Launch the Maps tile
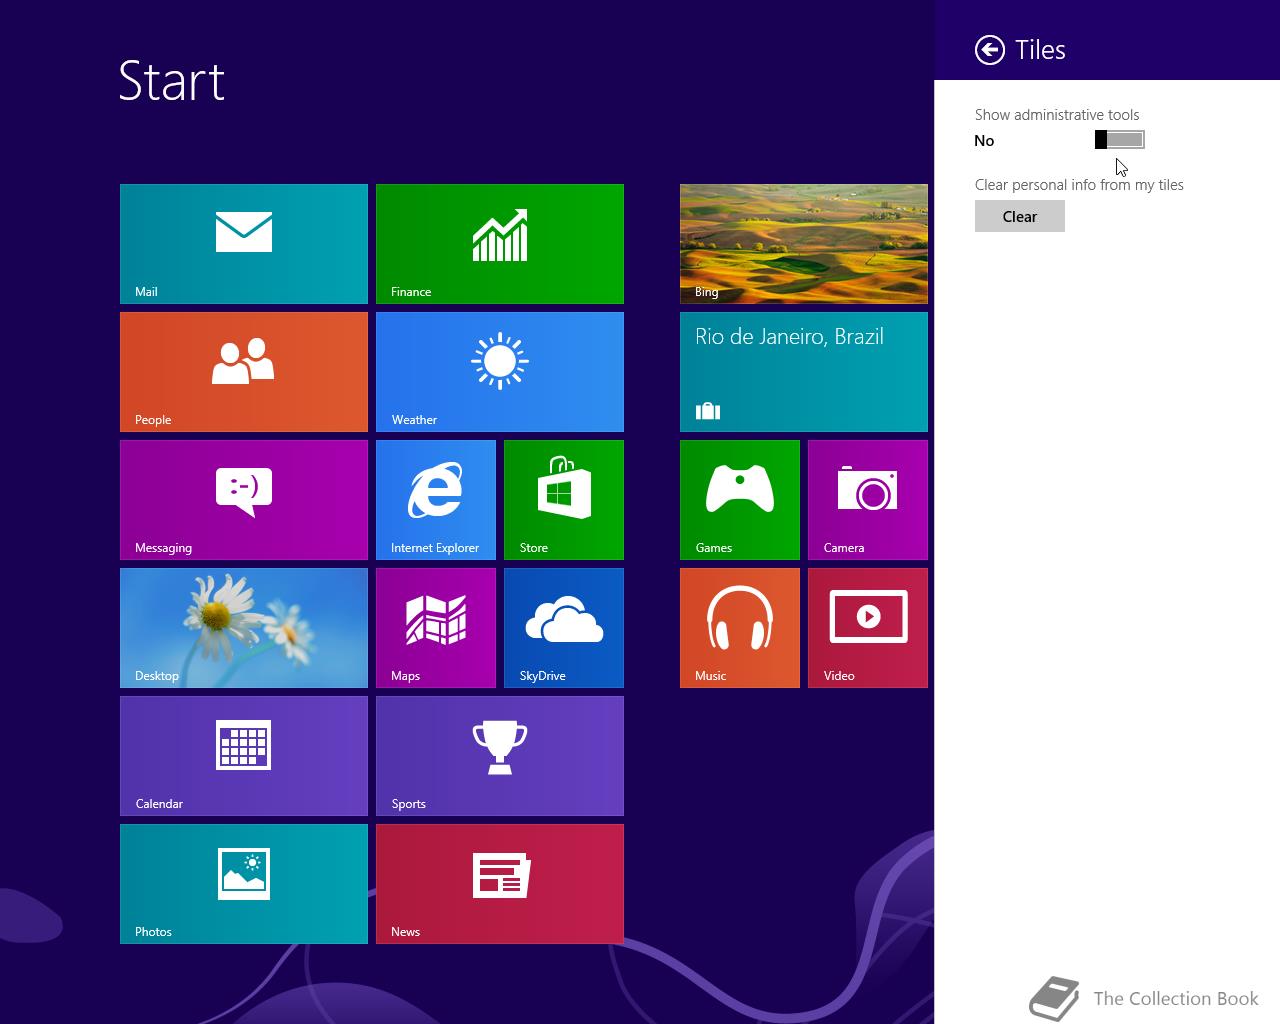1280x1024 pixels. 436,628
